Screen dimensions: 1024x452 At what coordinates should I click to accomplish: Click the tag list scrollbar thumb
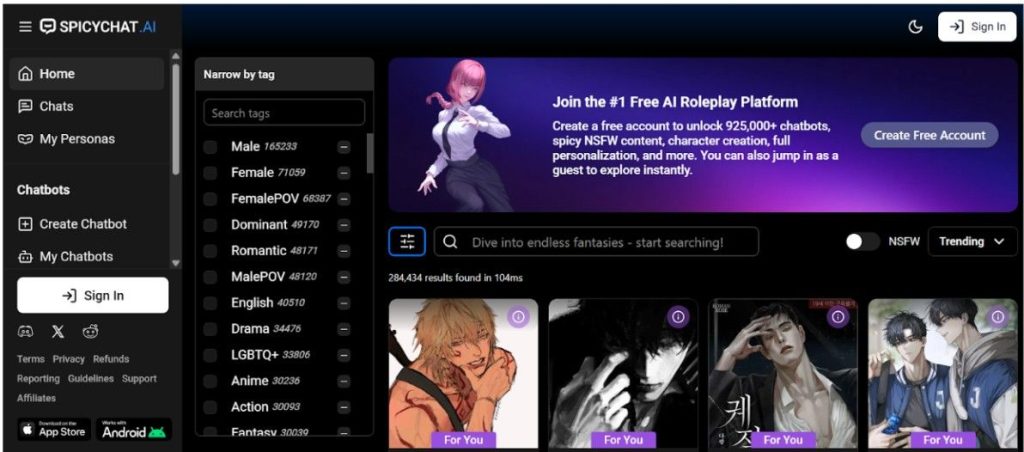pyautogui.click(x=370, y=153)
